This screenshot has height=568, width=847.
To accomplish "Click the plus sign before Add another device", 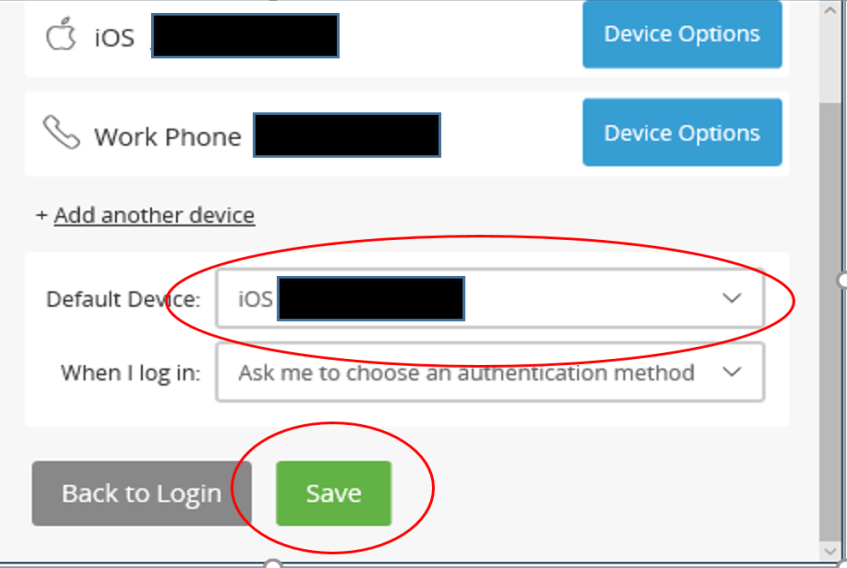I will 41,215.
